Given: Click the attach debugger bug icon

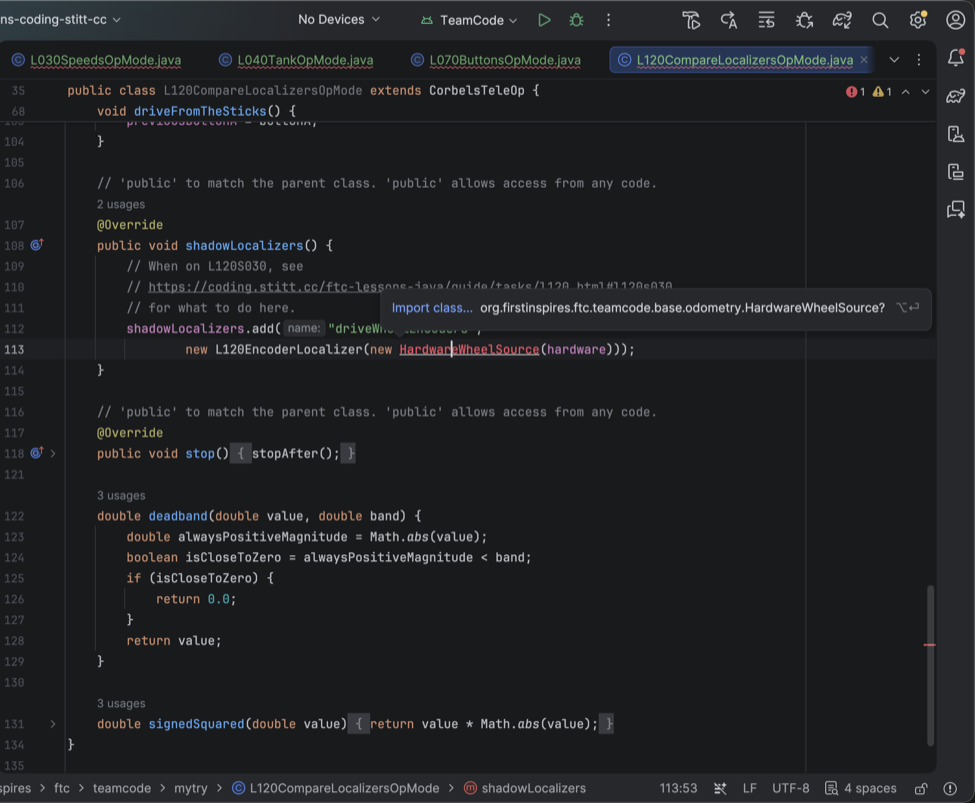Looking at the screenshot, I should pyautogui.click(x=804, y=21).
